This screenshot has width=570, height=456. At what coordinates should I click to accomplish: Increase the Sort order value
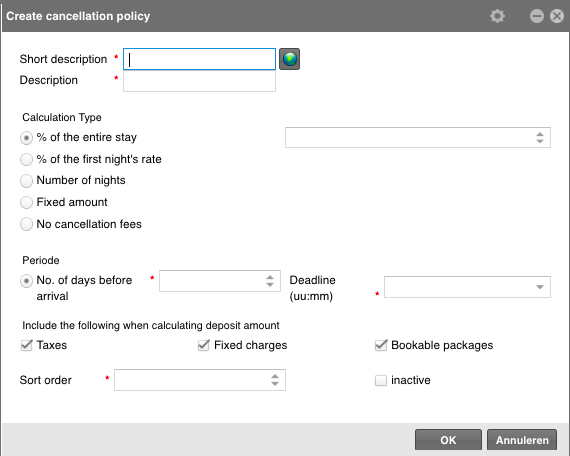click(275, 377)
